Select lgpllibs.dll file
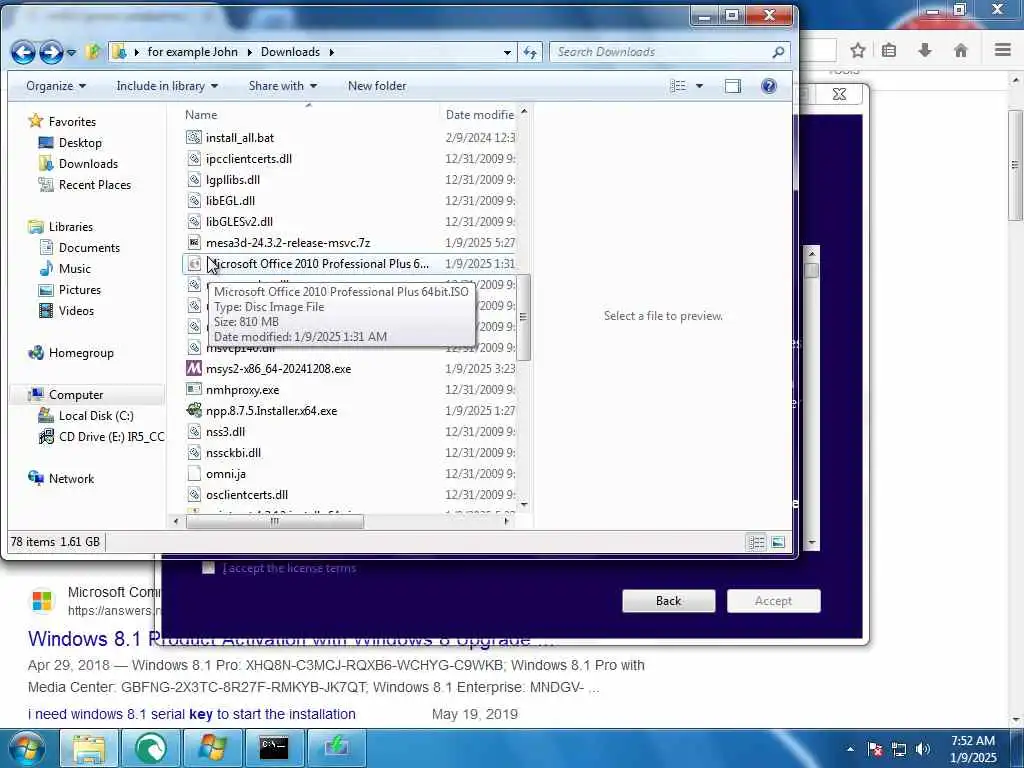This screenshot has width=1024, height=768. (x=232, y=180)
